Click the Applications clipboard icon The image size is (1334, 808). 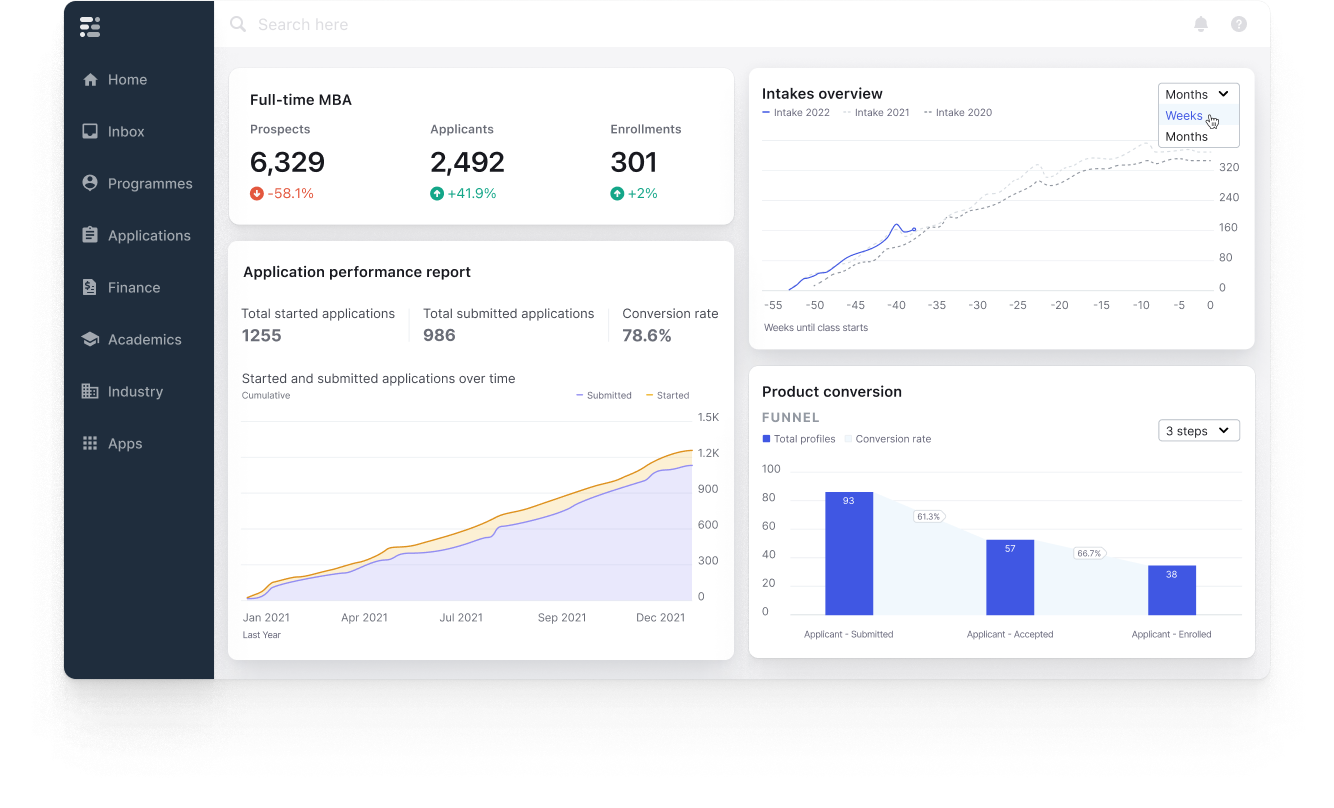click(x=90, y=236)
